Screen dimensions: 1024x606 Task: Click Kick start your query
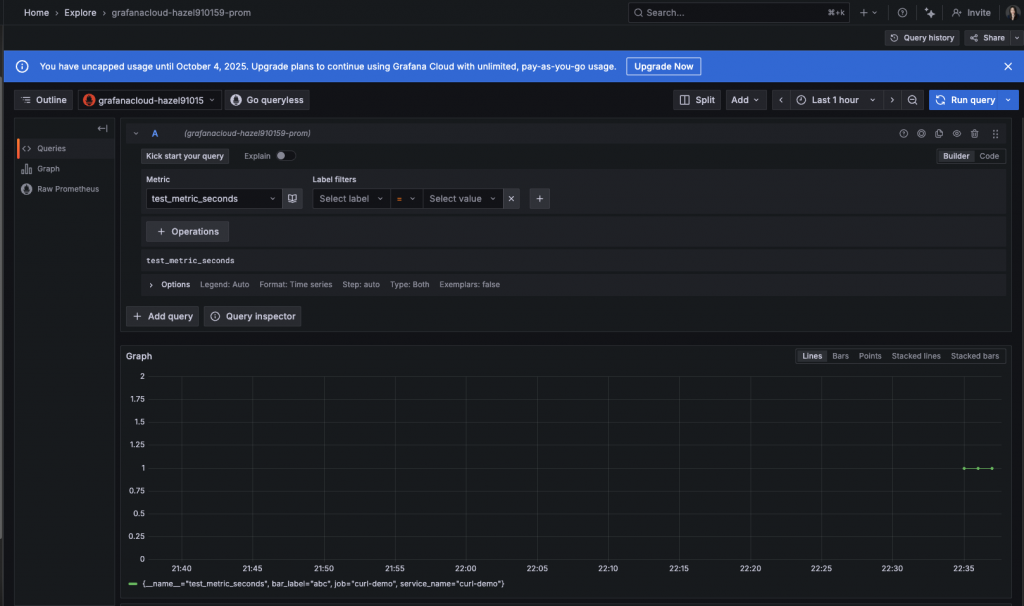point(185,156)
